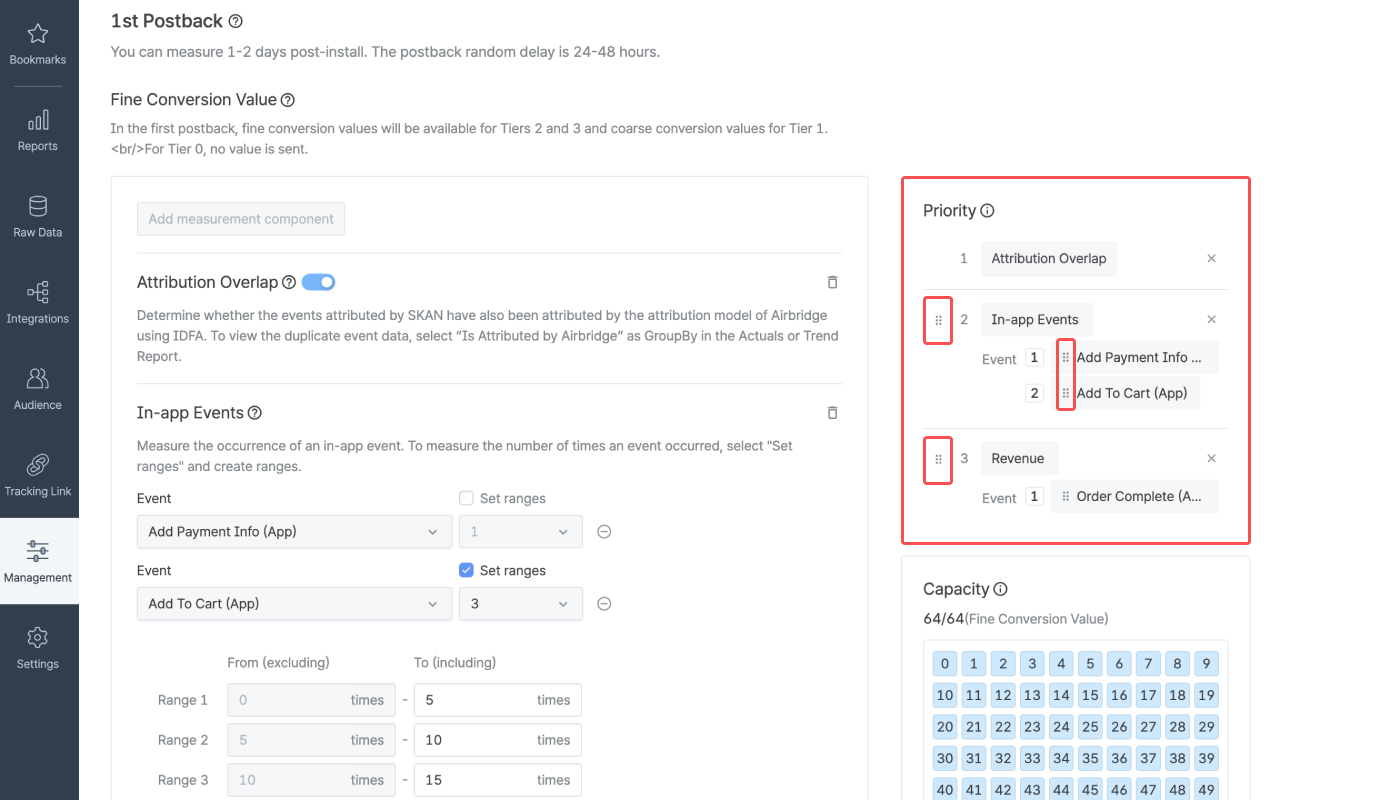Remove Revenue from Priority list
Image resolution: width=1400 pixels, height=800 pixels.
click(1211, 459)
